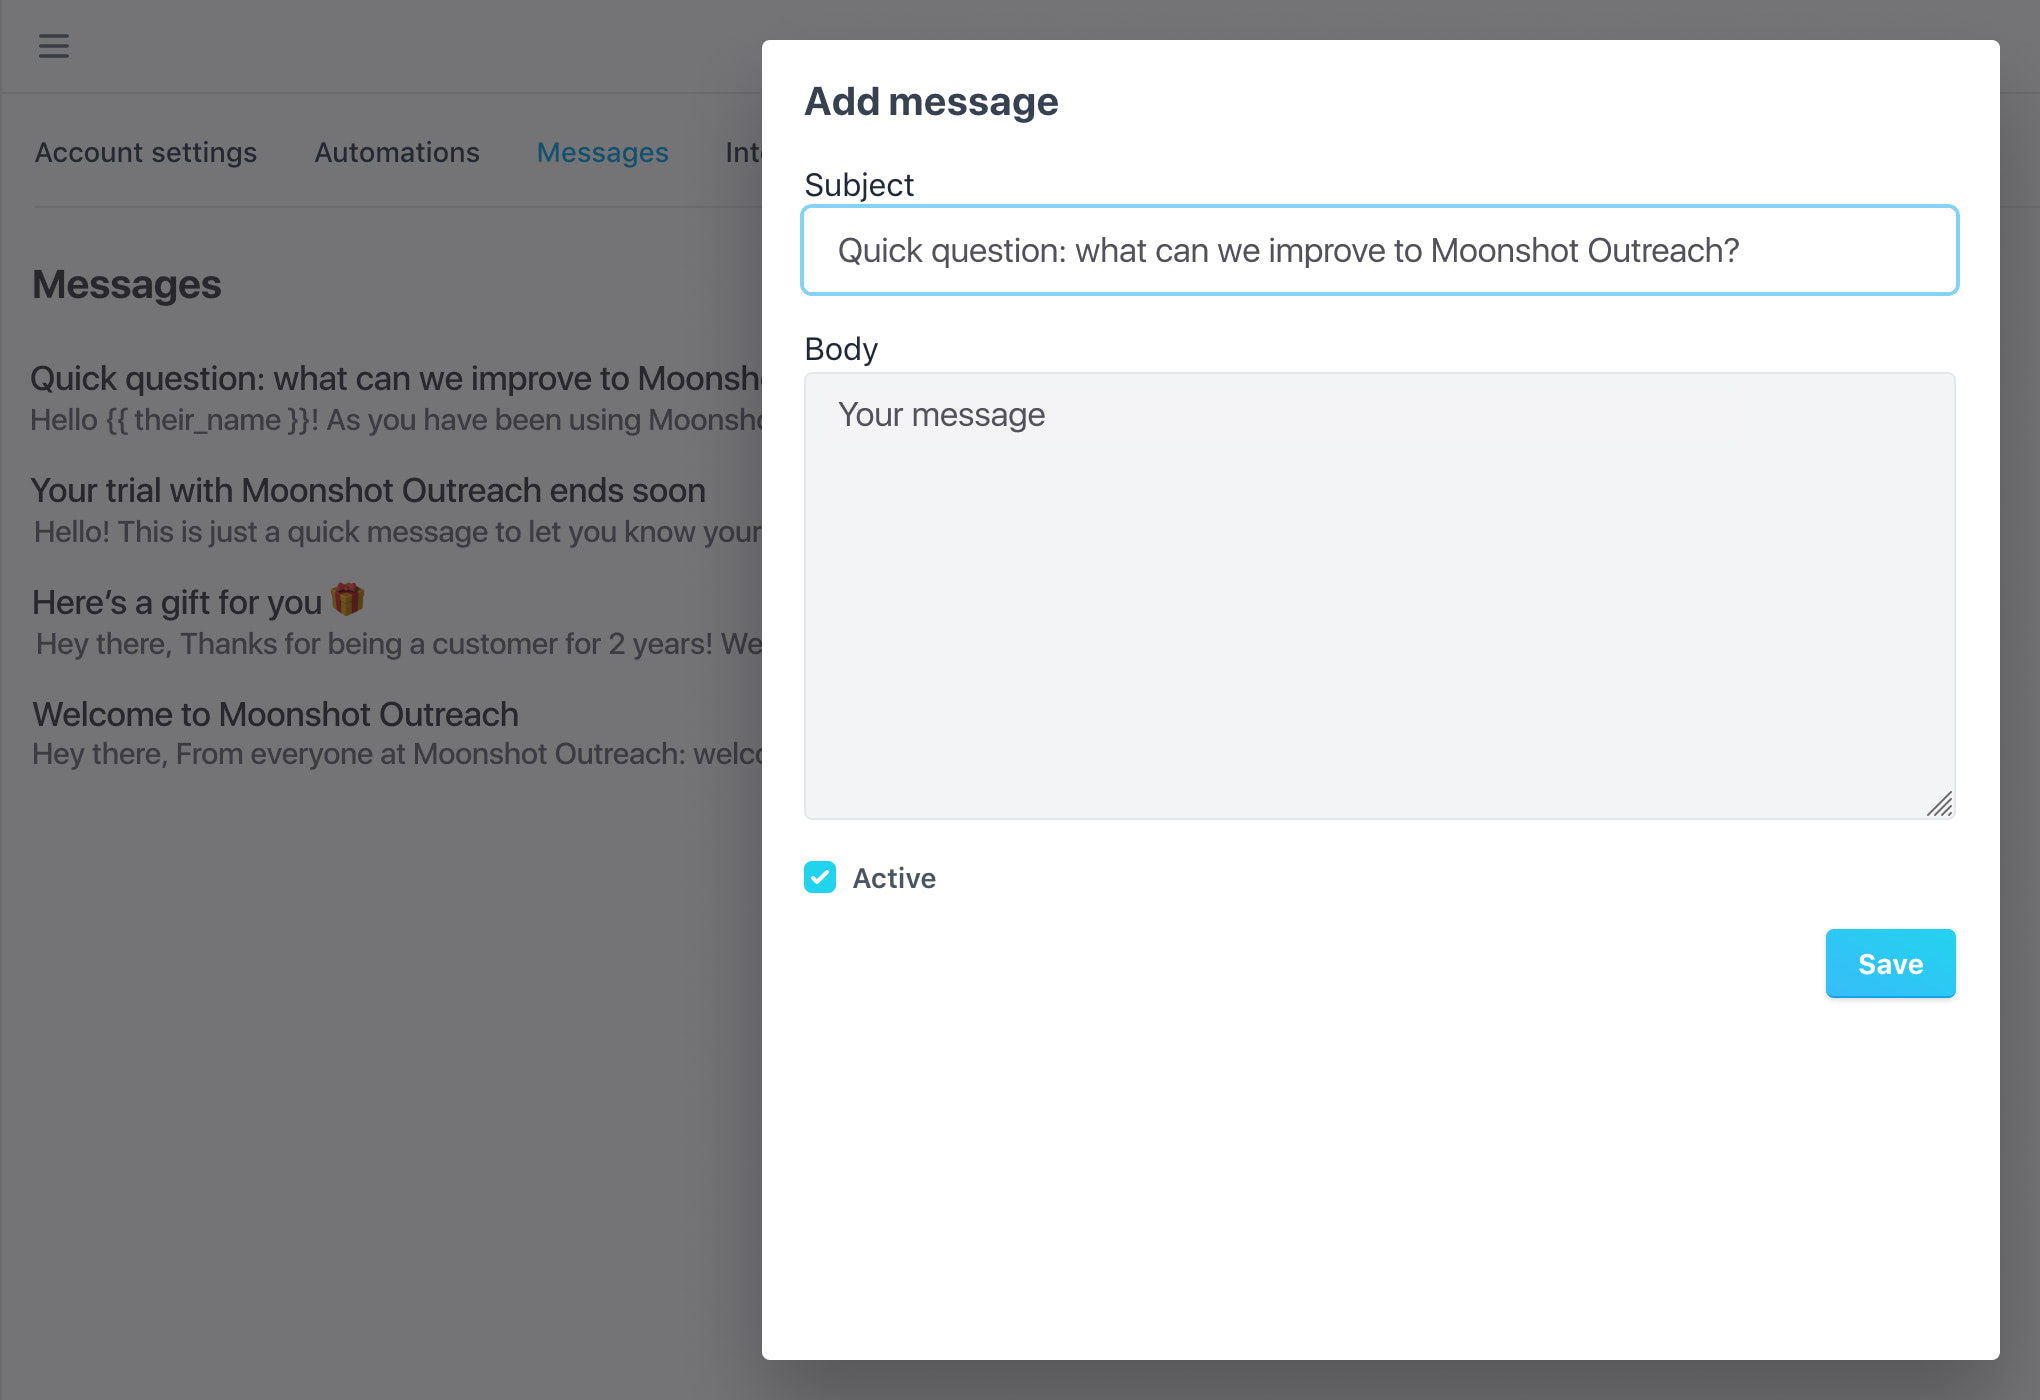The image size is (2040, 1400).
Task: Focus the Subject input field
Action: click(1379, 250)
